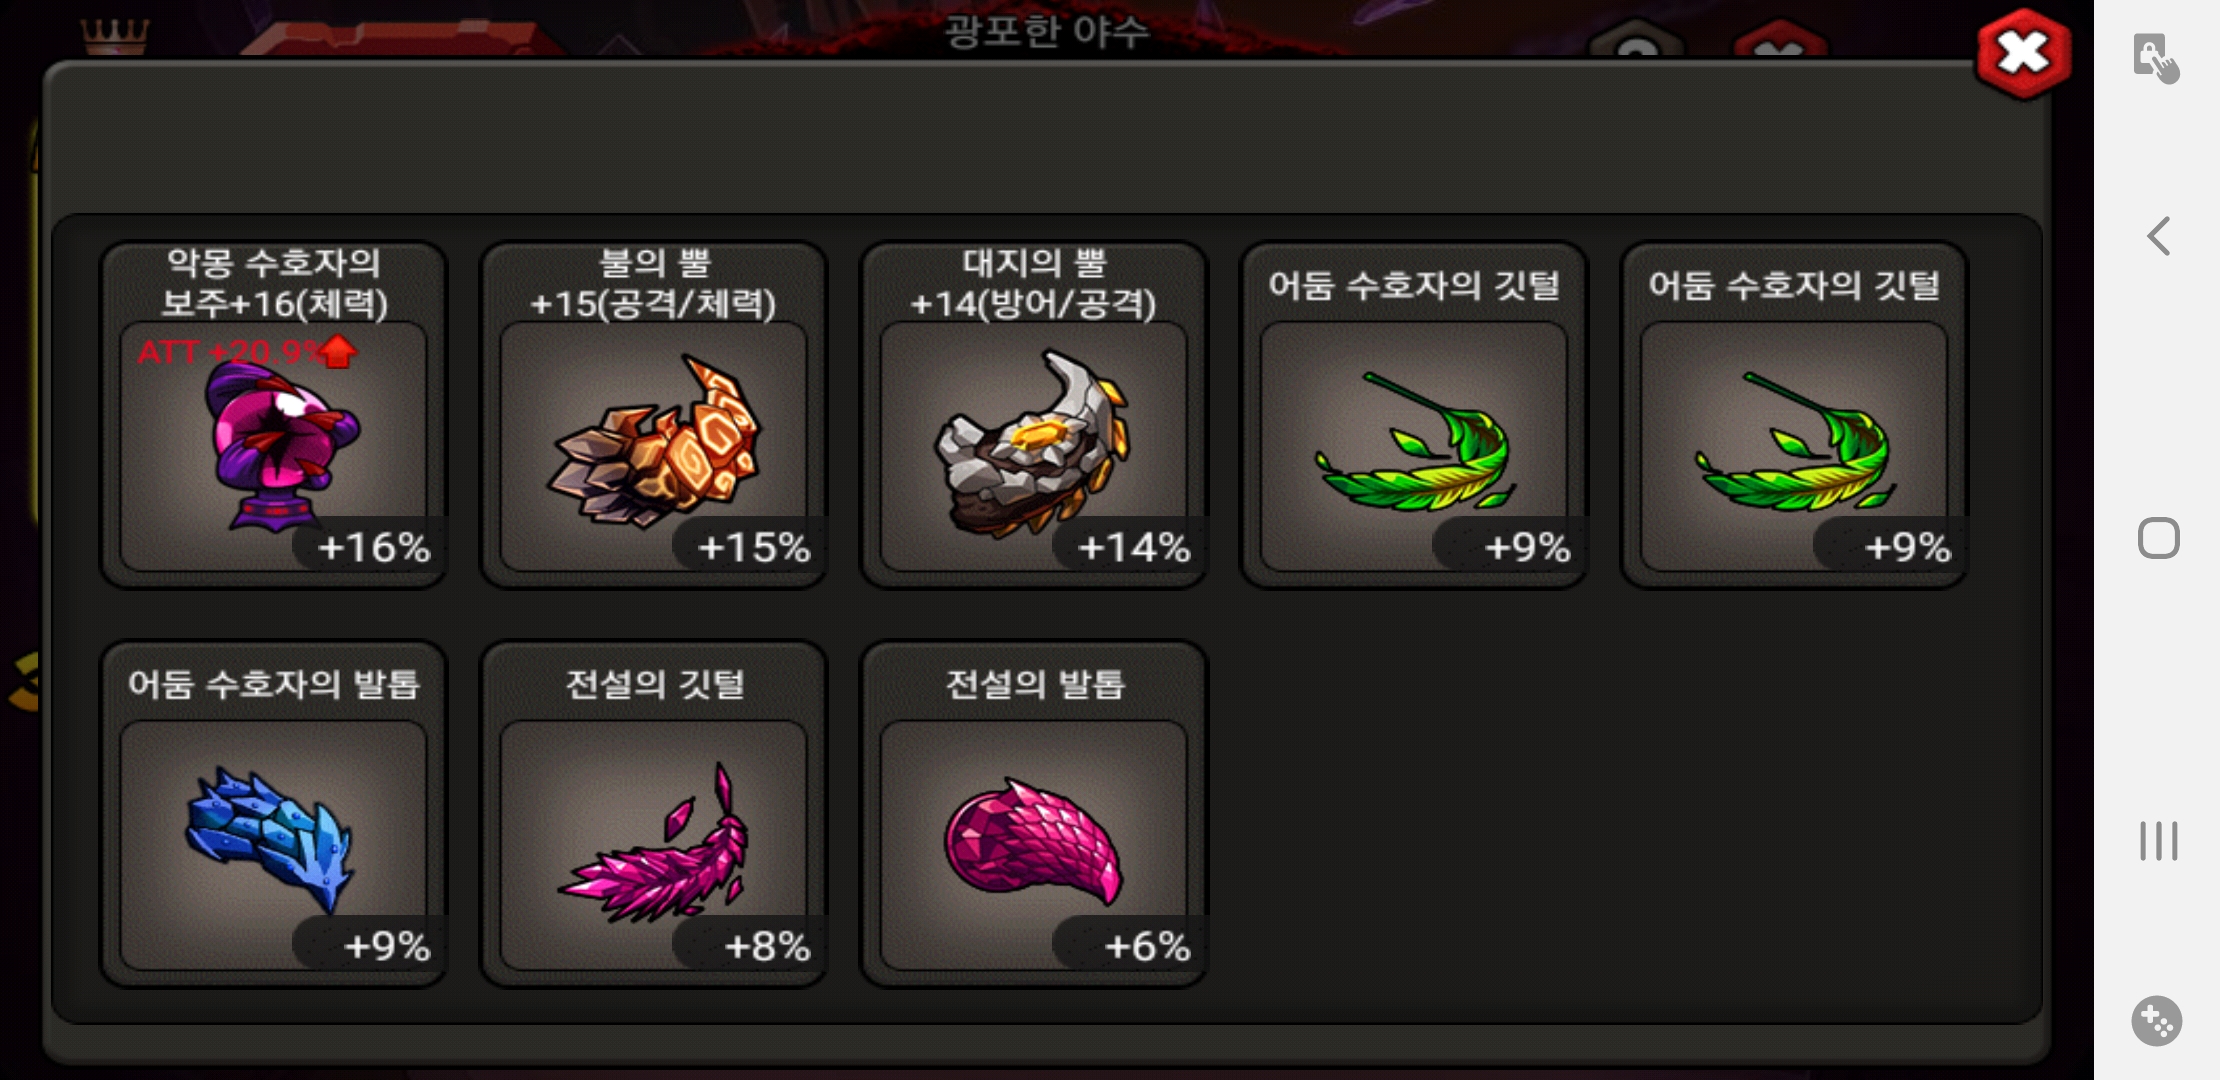This screenshot has height=1080, width=2220.
Task: Select the first green Dark Guardian feather
Action: click(1414, 415)
